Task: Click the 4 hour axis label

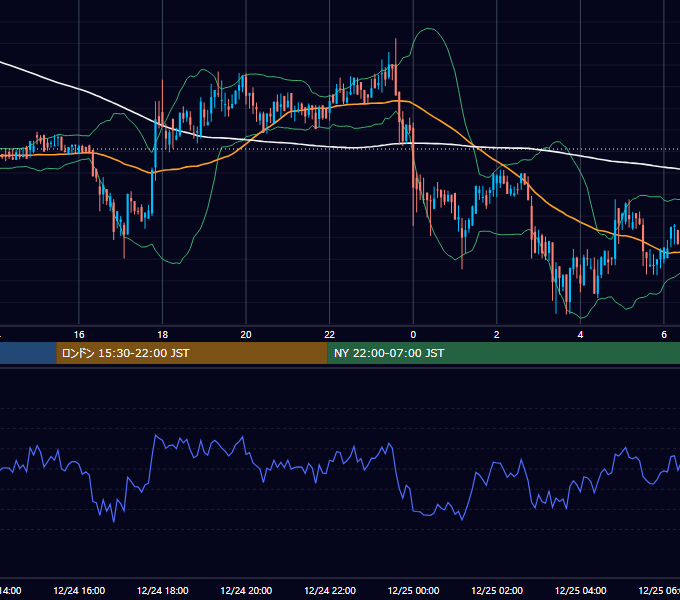Action: tap(580, 334)
